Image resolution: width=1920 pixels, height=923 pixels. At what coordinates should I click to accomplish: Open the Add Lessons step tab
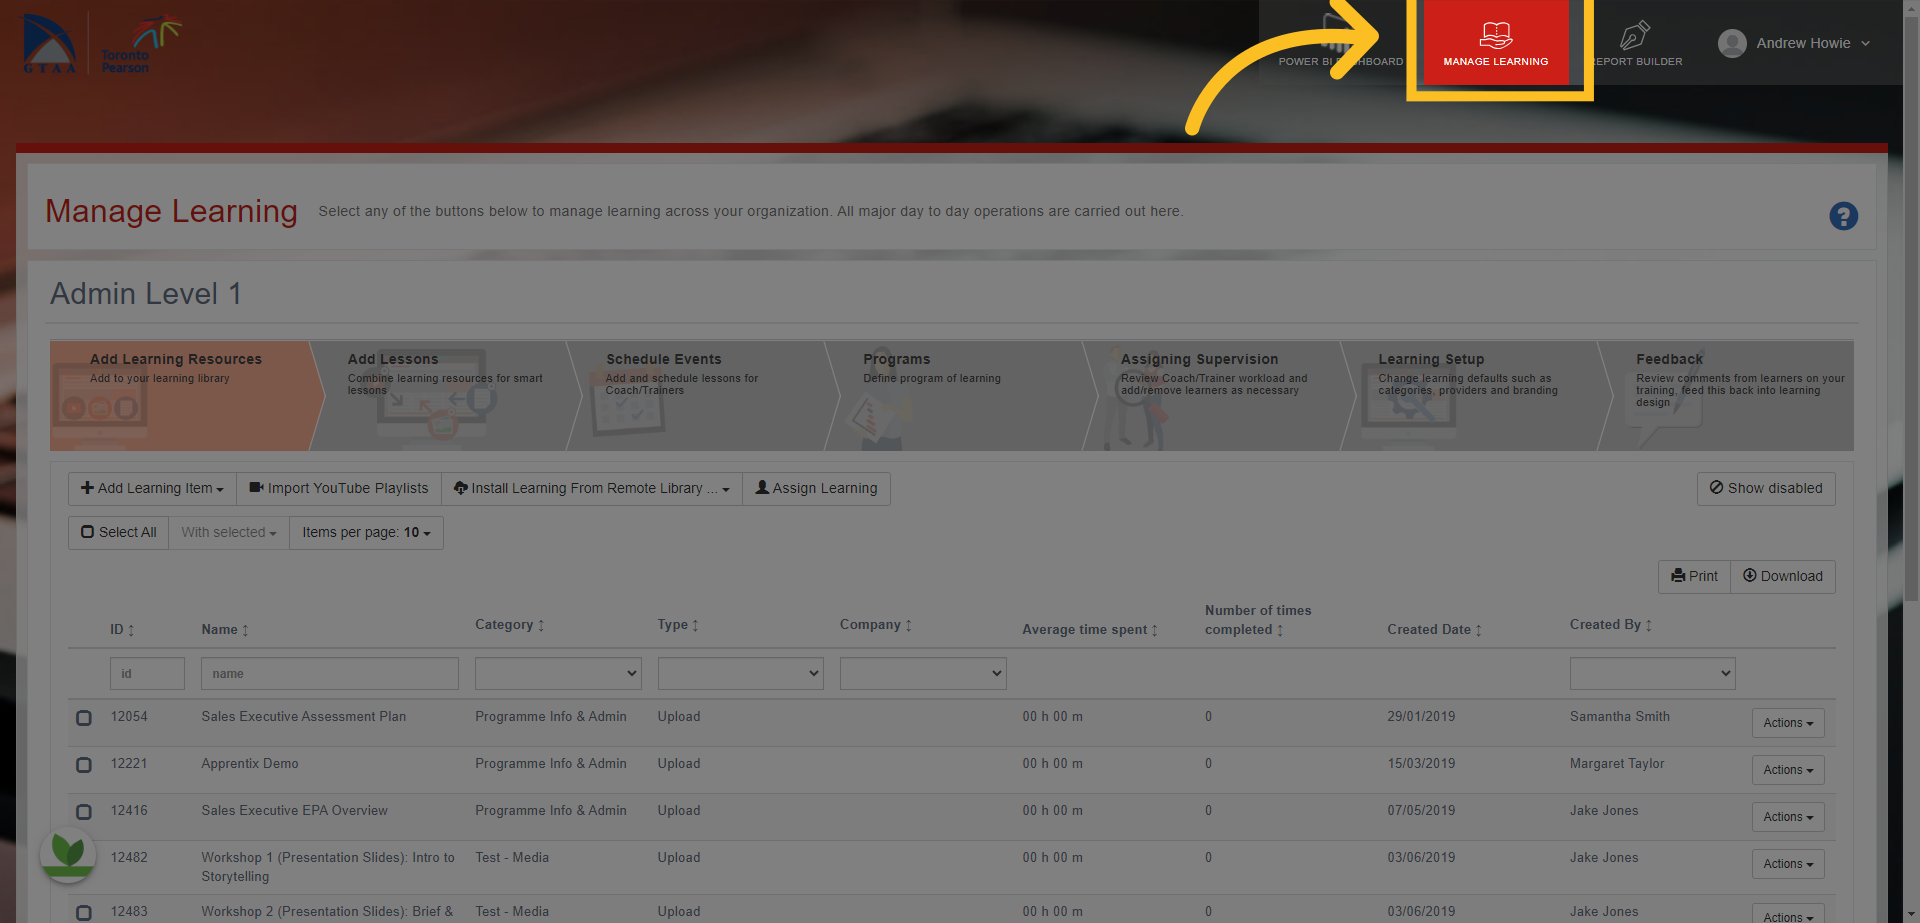click(445, 395)
